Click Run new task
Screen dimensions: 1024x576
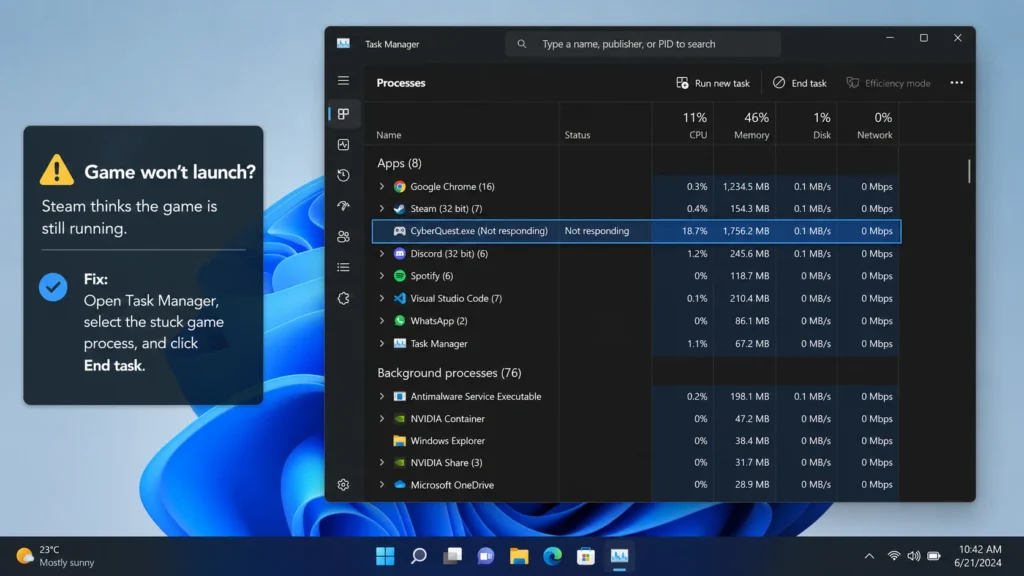point(713,83)
